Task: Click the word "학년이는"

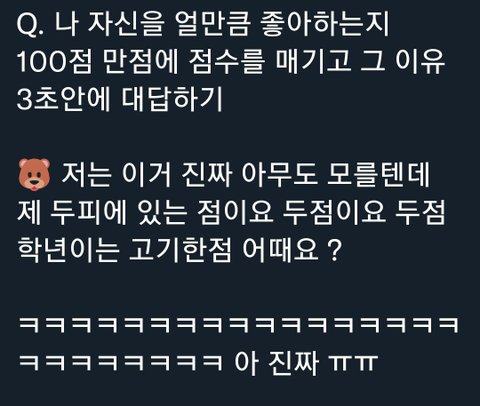Action: [68, 249]
